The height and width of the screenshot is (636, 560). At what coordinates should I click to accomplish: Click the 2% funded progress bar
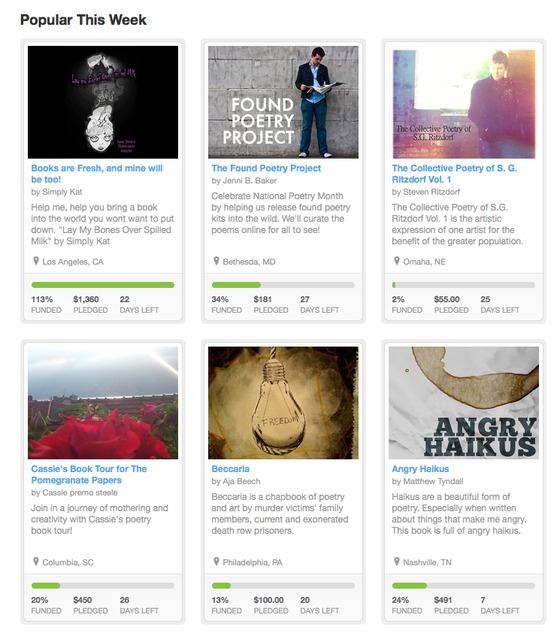pyautogui.click(x=463, y=285)
